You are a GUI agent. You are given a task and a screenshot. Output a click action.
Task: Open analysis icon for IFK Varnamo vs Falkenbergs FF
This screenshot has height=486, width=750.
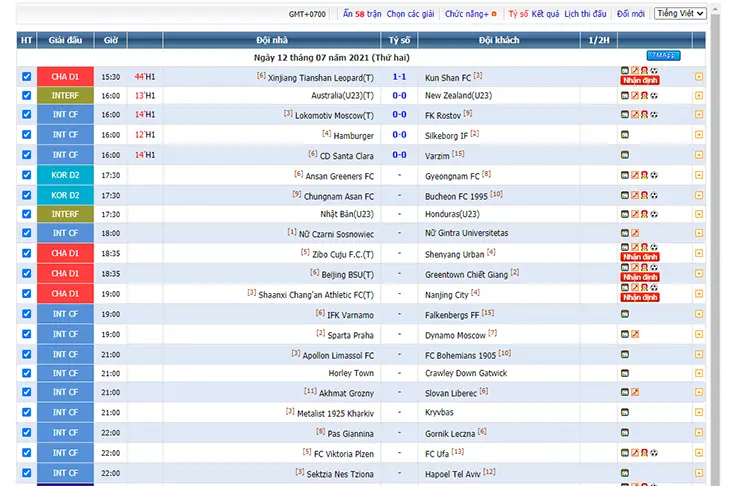pyautogui.click(x=625, y=314)
